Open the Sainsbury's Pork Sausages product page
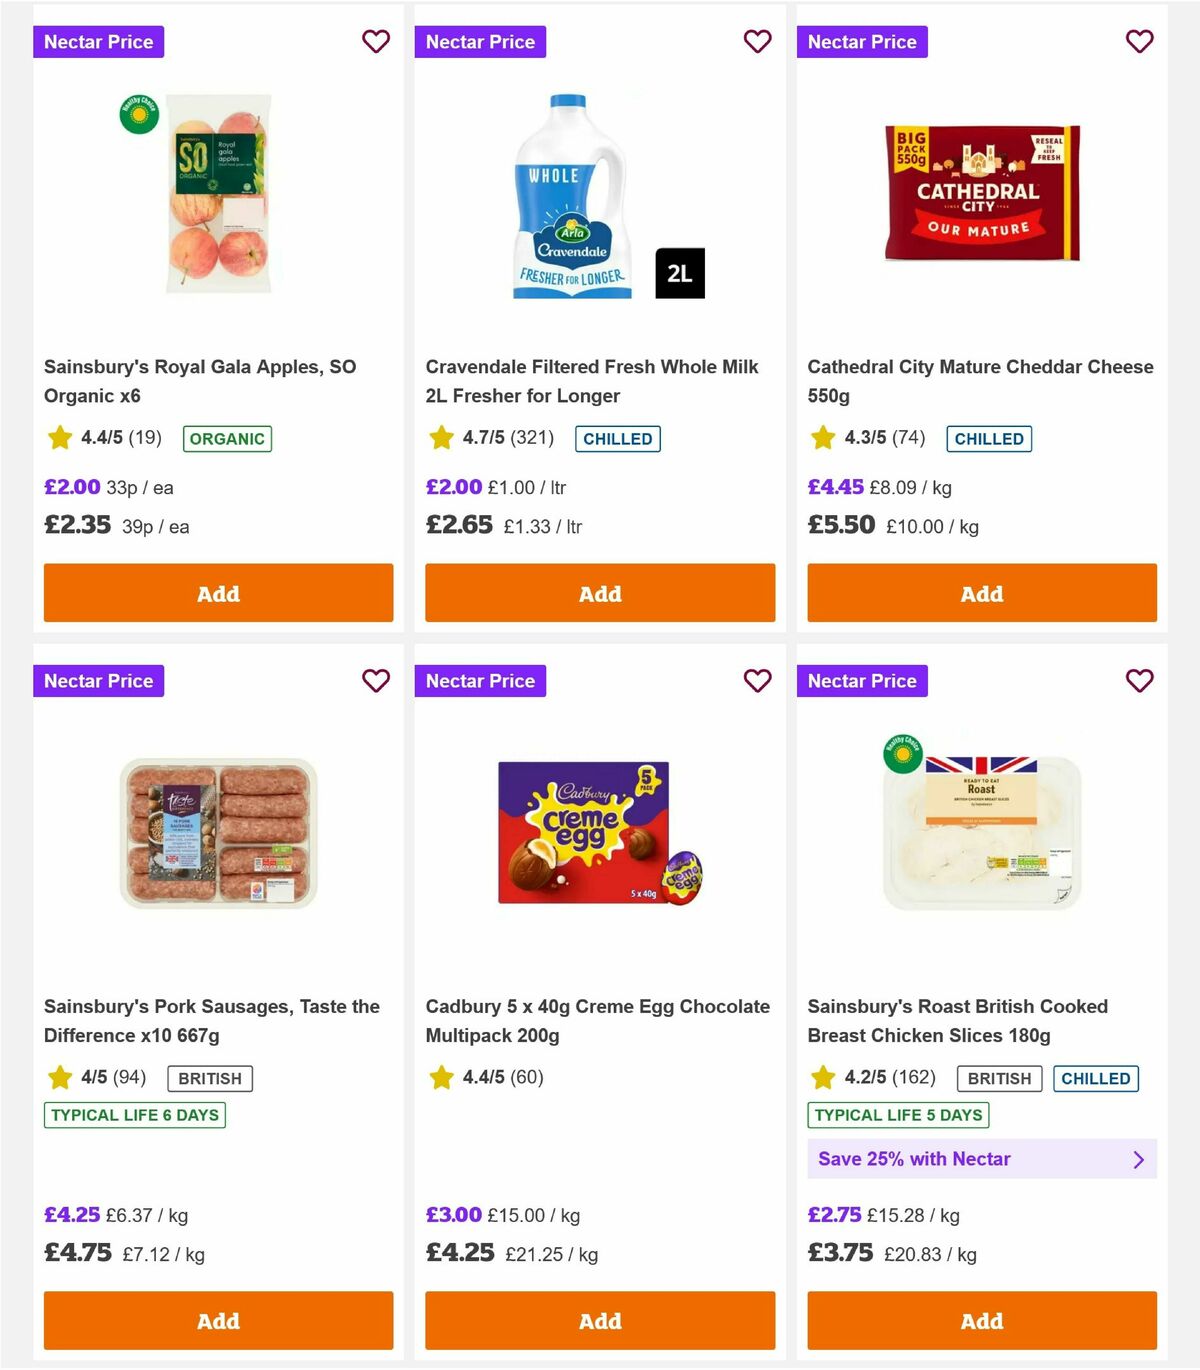 (x=212, y=1021)
